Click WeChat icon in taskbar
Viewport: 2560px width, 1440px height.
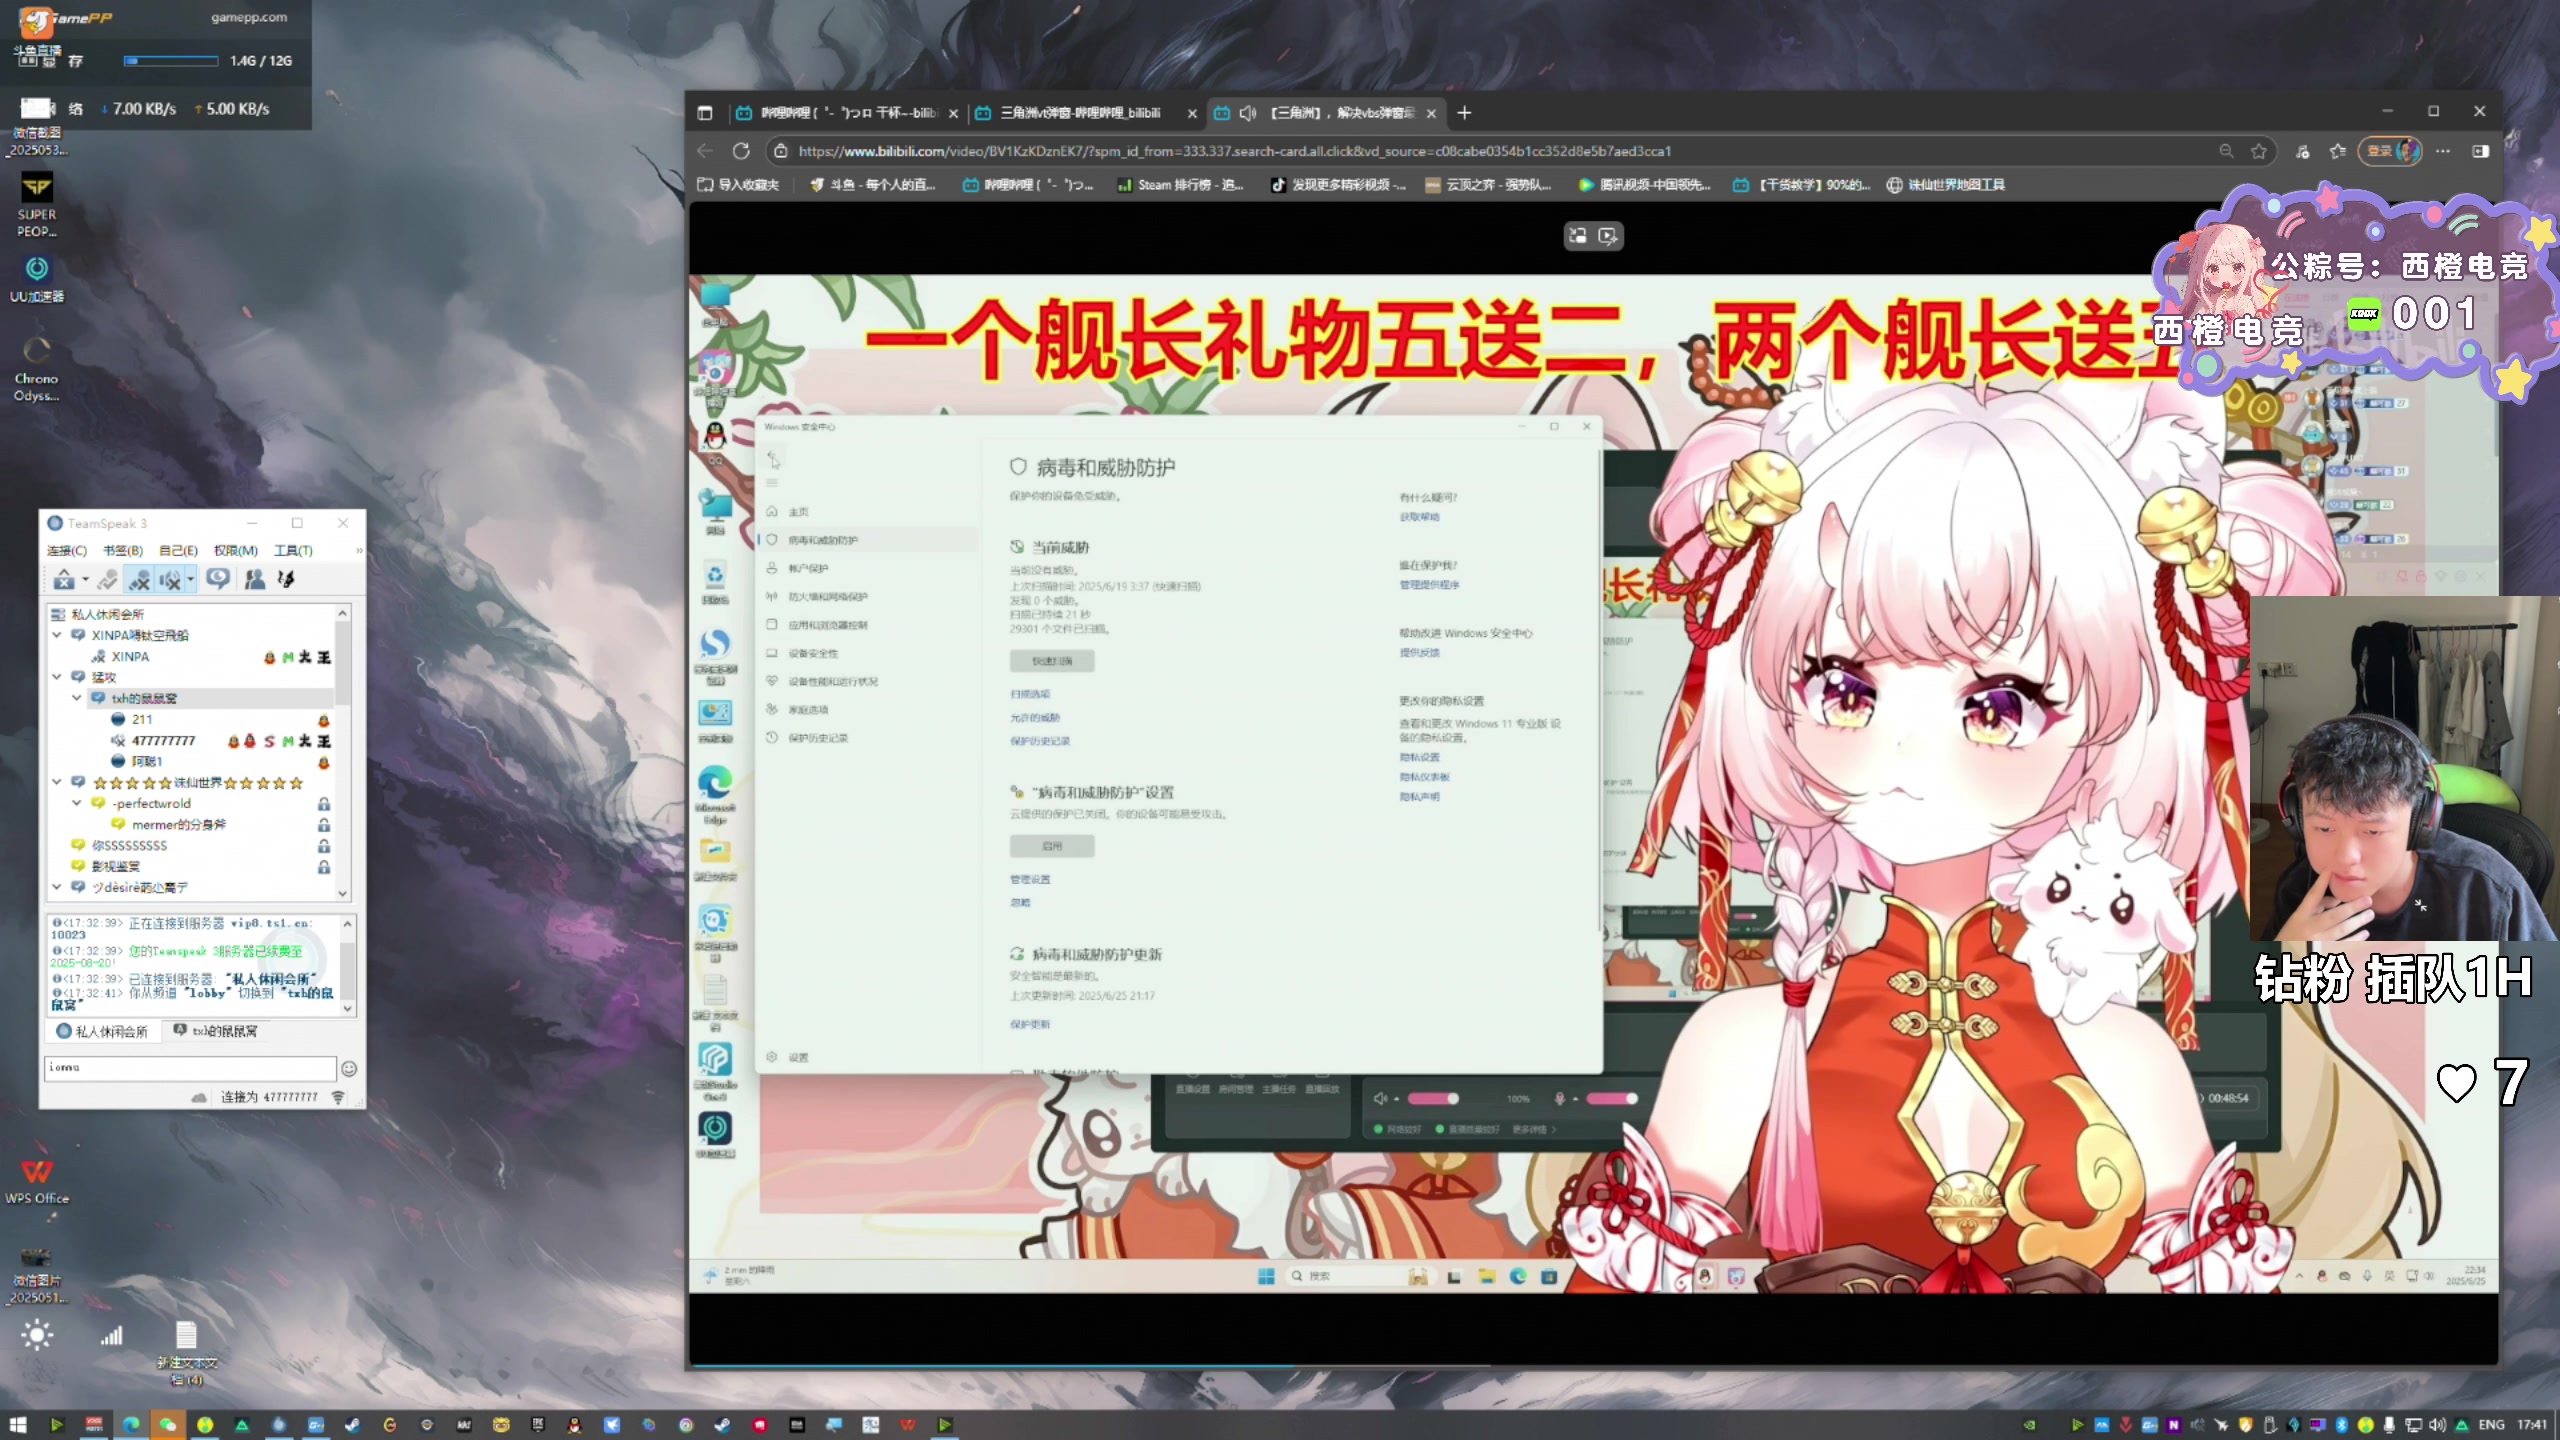pos(167,1425)
